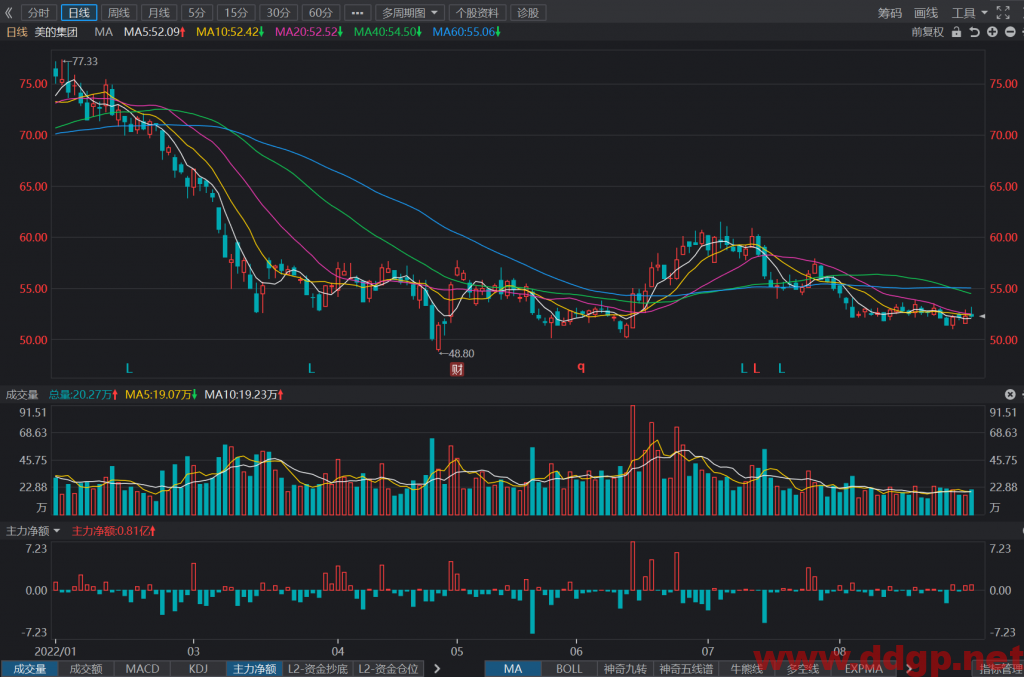Select the MACD indicator tab
Viewport: 1024px width, 677px height.
point(142,669)
